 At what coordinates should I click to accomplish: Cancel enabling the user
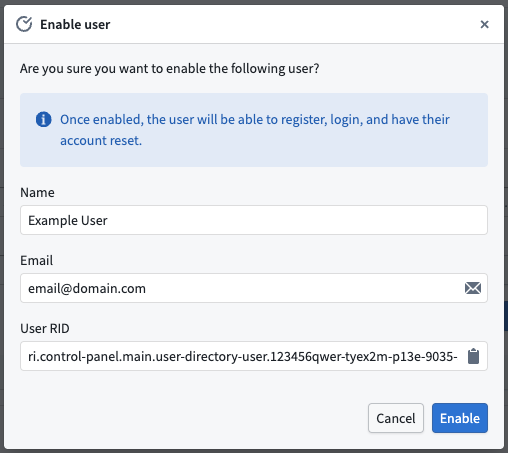pyautogui.click(x=396, y=418)
